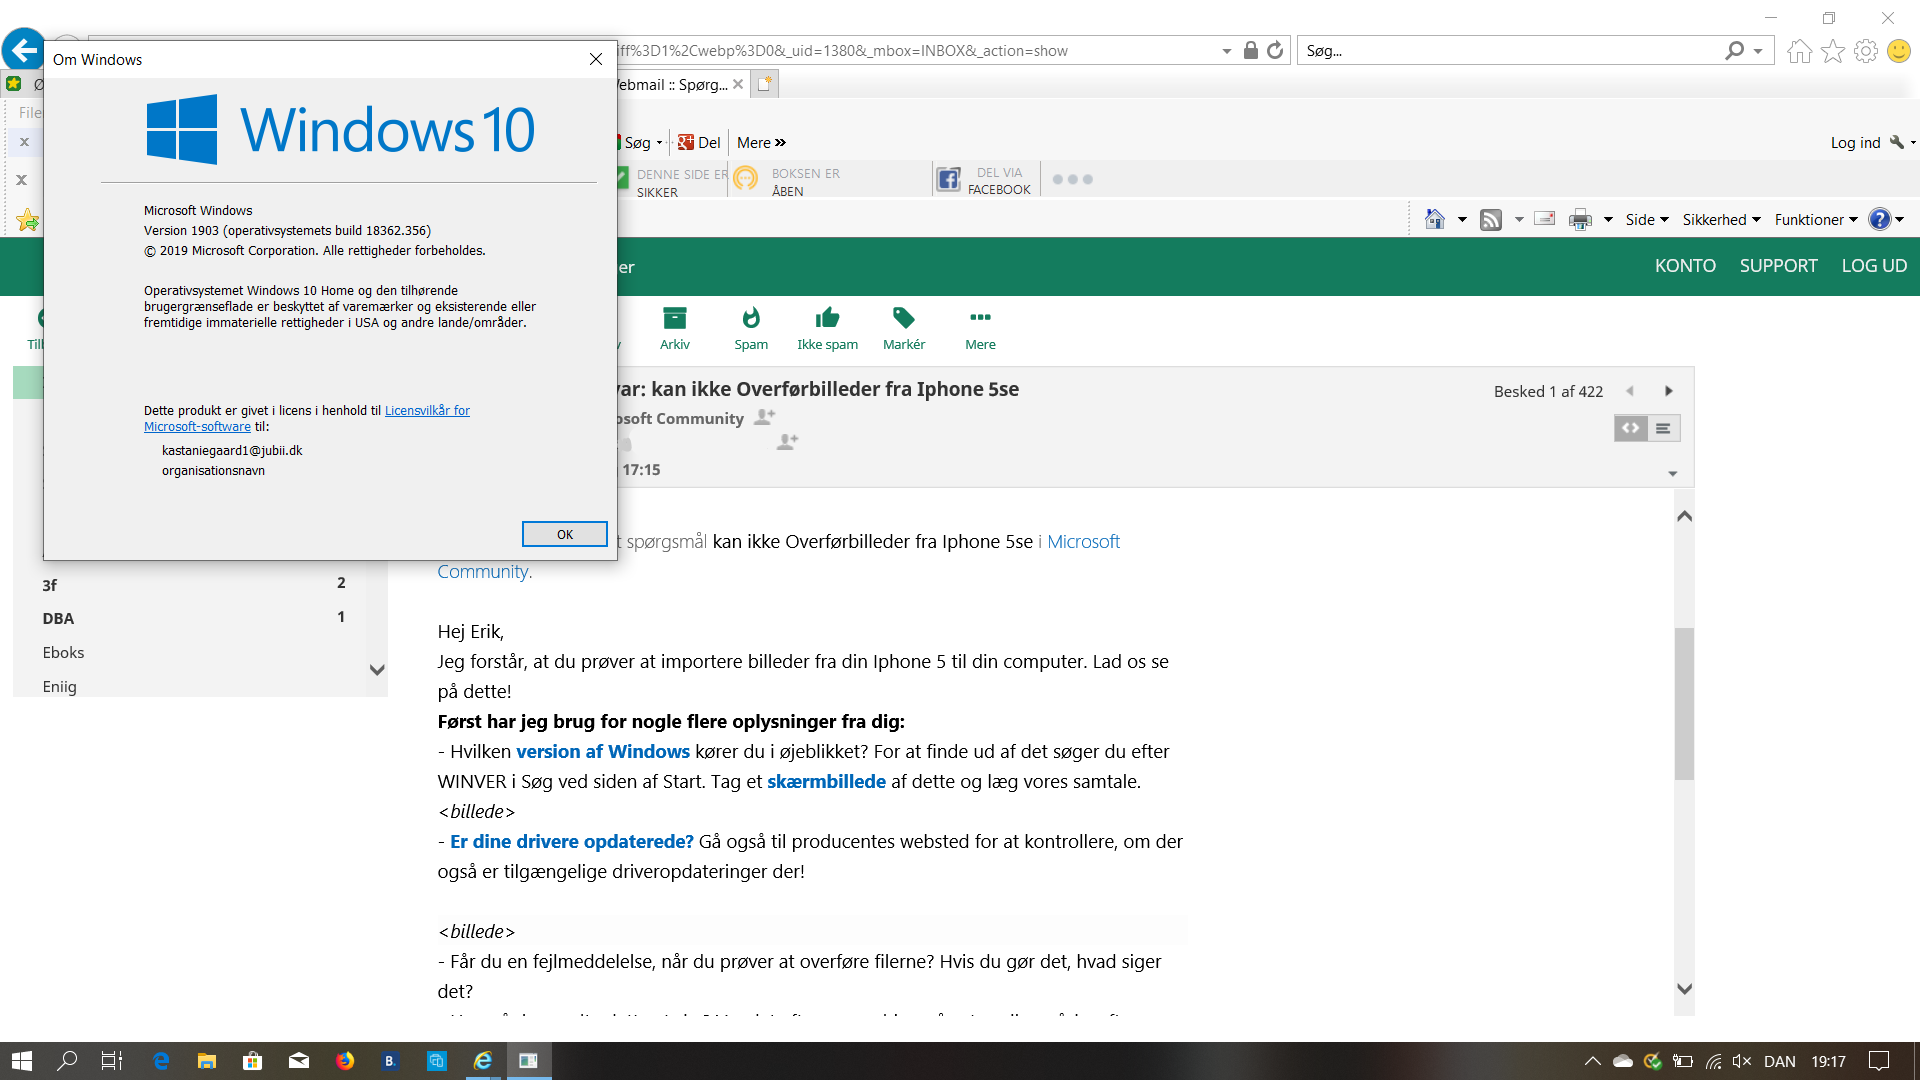Expand folder list with down chevron
1920x1080 pixels.
tap(377, 670)
